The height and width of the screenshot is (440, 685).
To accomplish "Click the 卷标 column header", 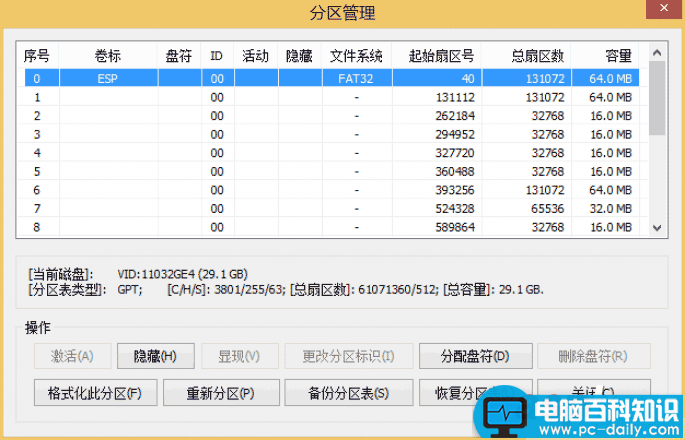I will pos(108,55).
